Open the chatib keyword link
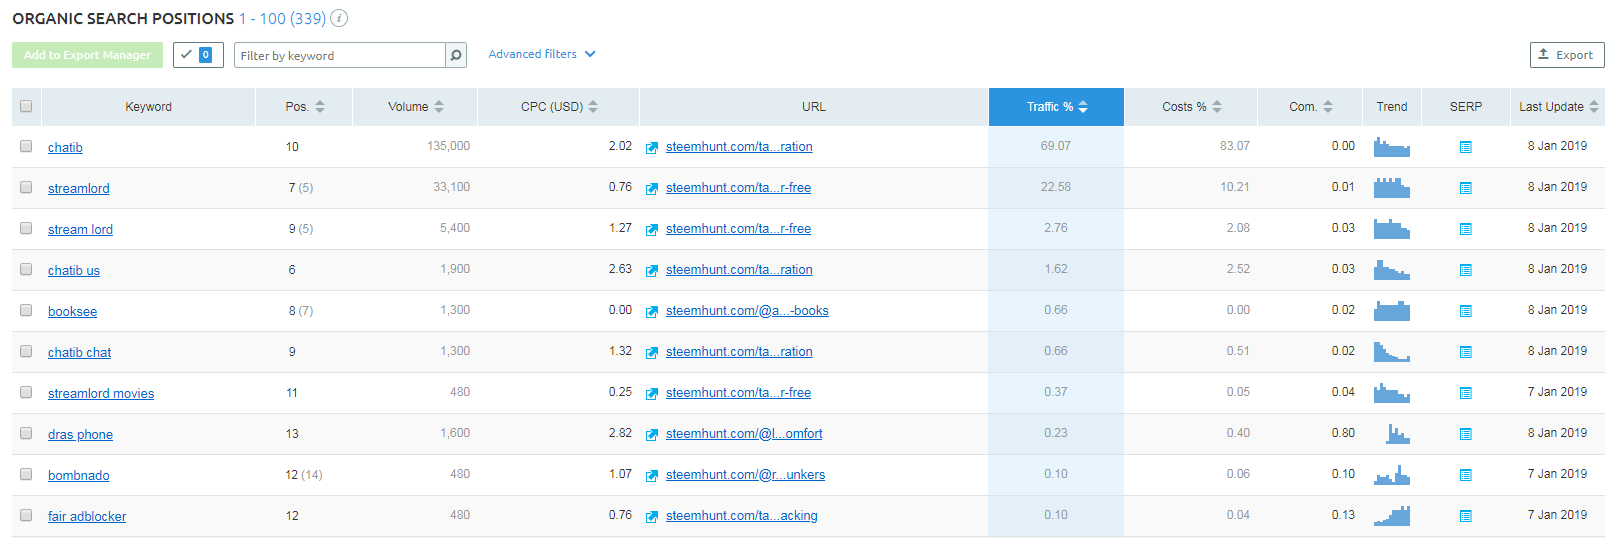This screenshot has height=538, width=1617. (65, 148)
